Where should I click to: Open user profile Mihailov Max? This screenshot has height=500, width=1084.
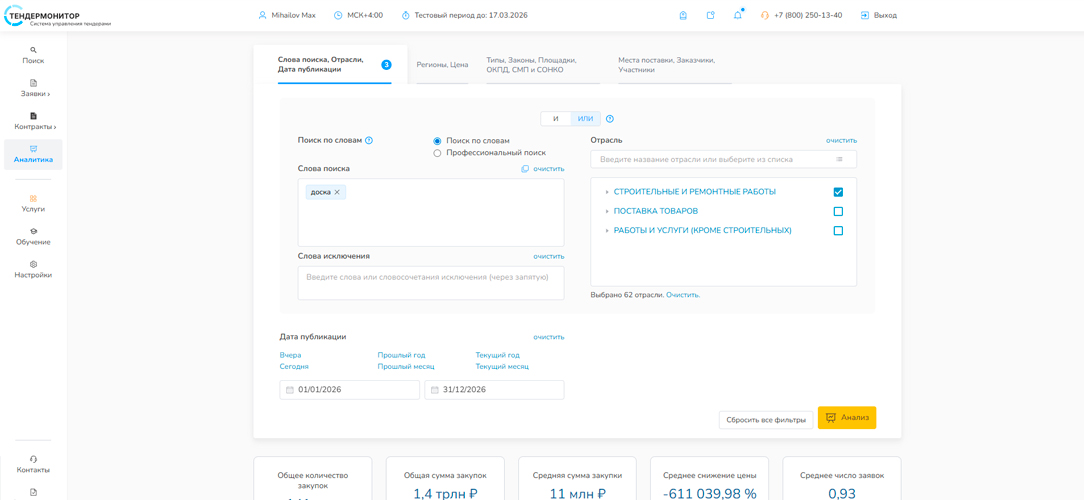coord(287,15)
